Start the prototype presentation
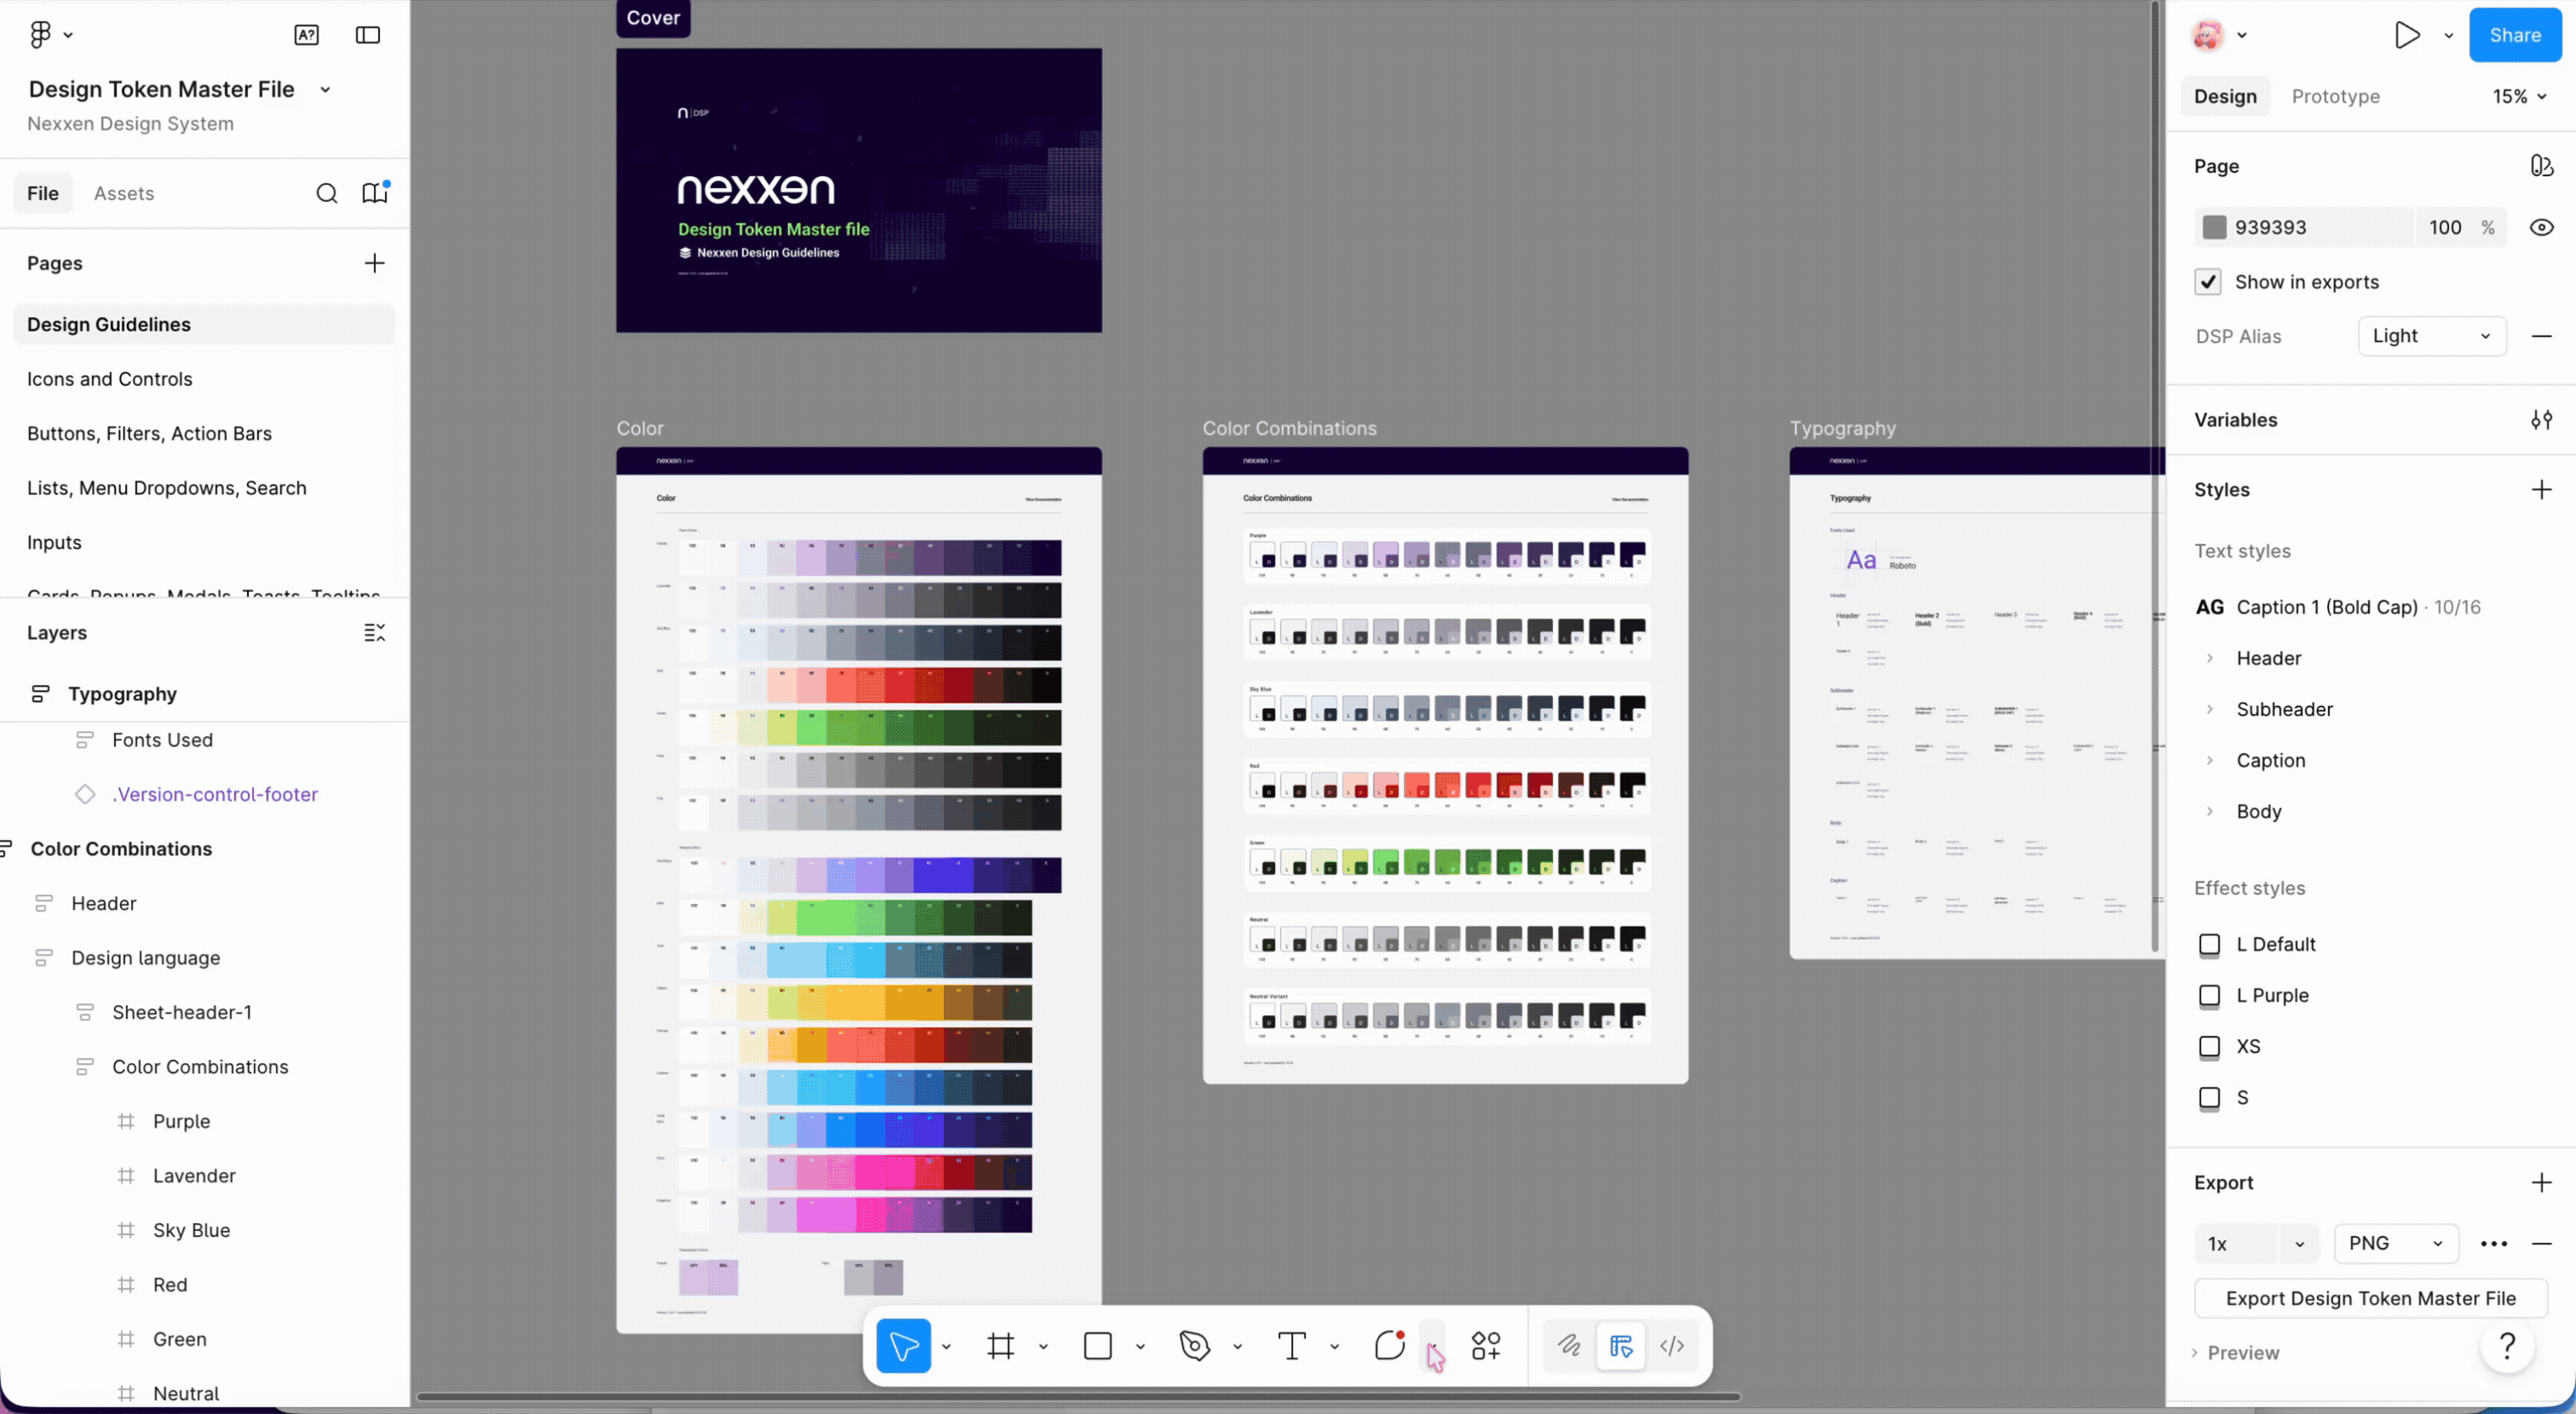The height and width of the screenshot is (1414, 2576). (2408, 35)
